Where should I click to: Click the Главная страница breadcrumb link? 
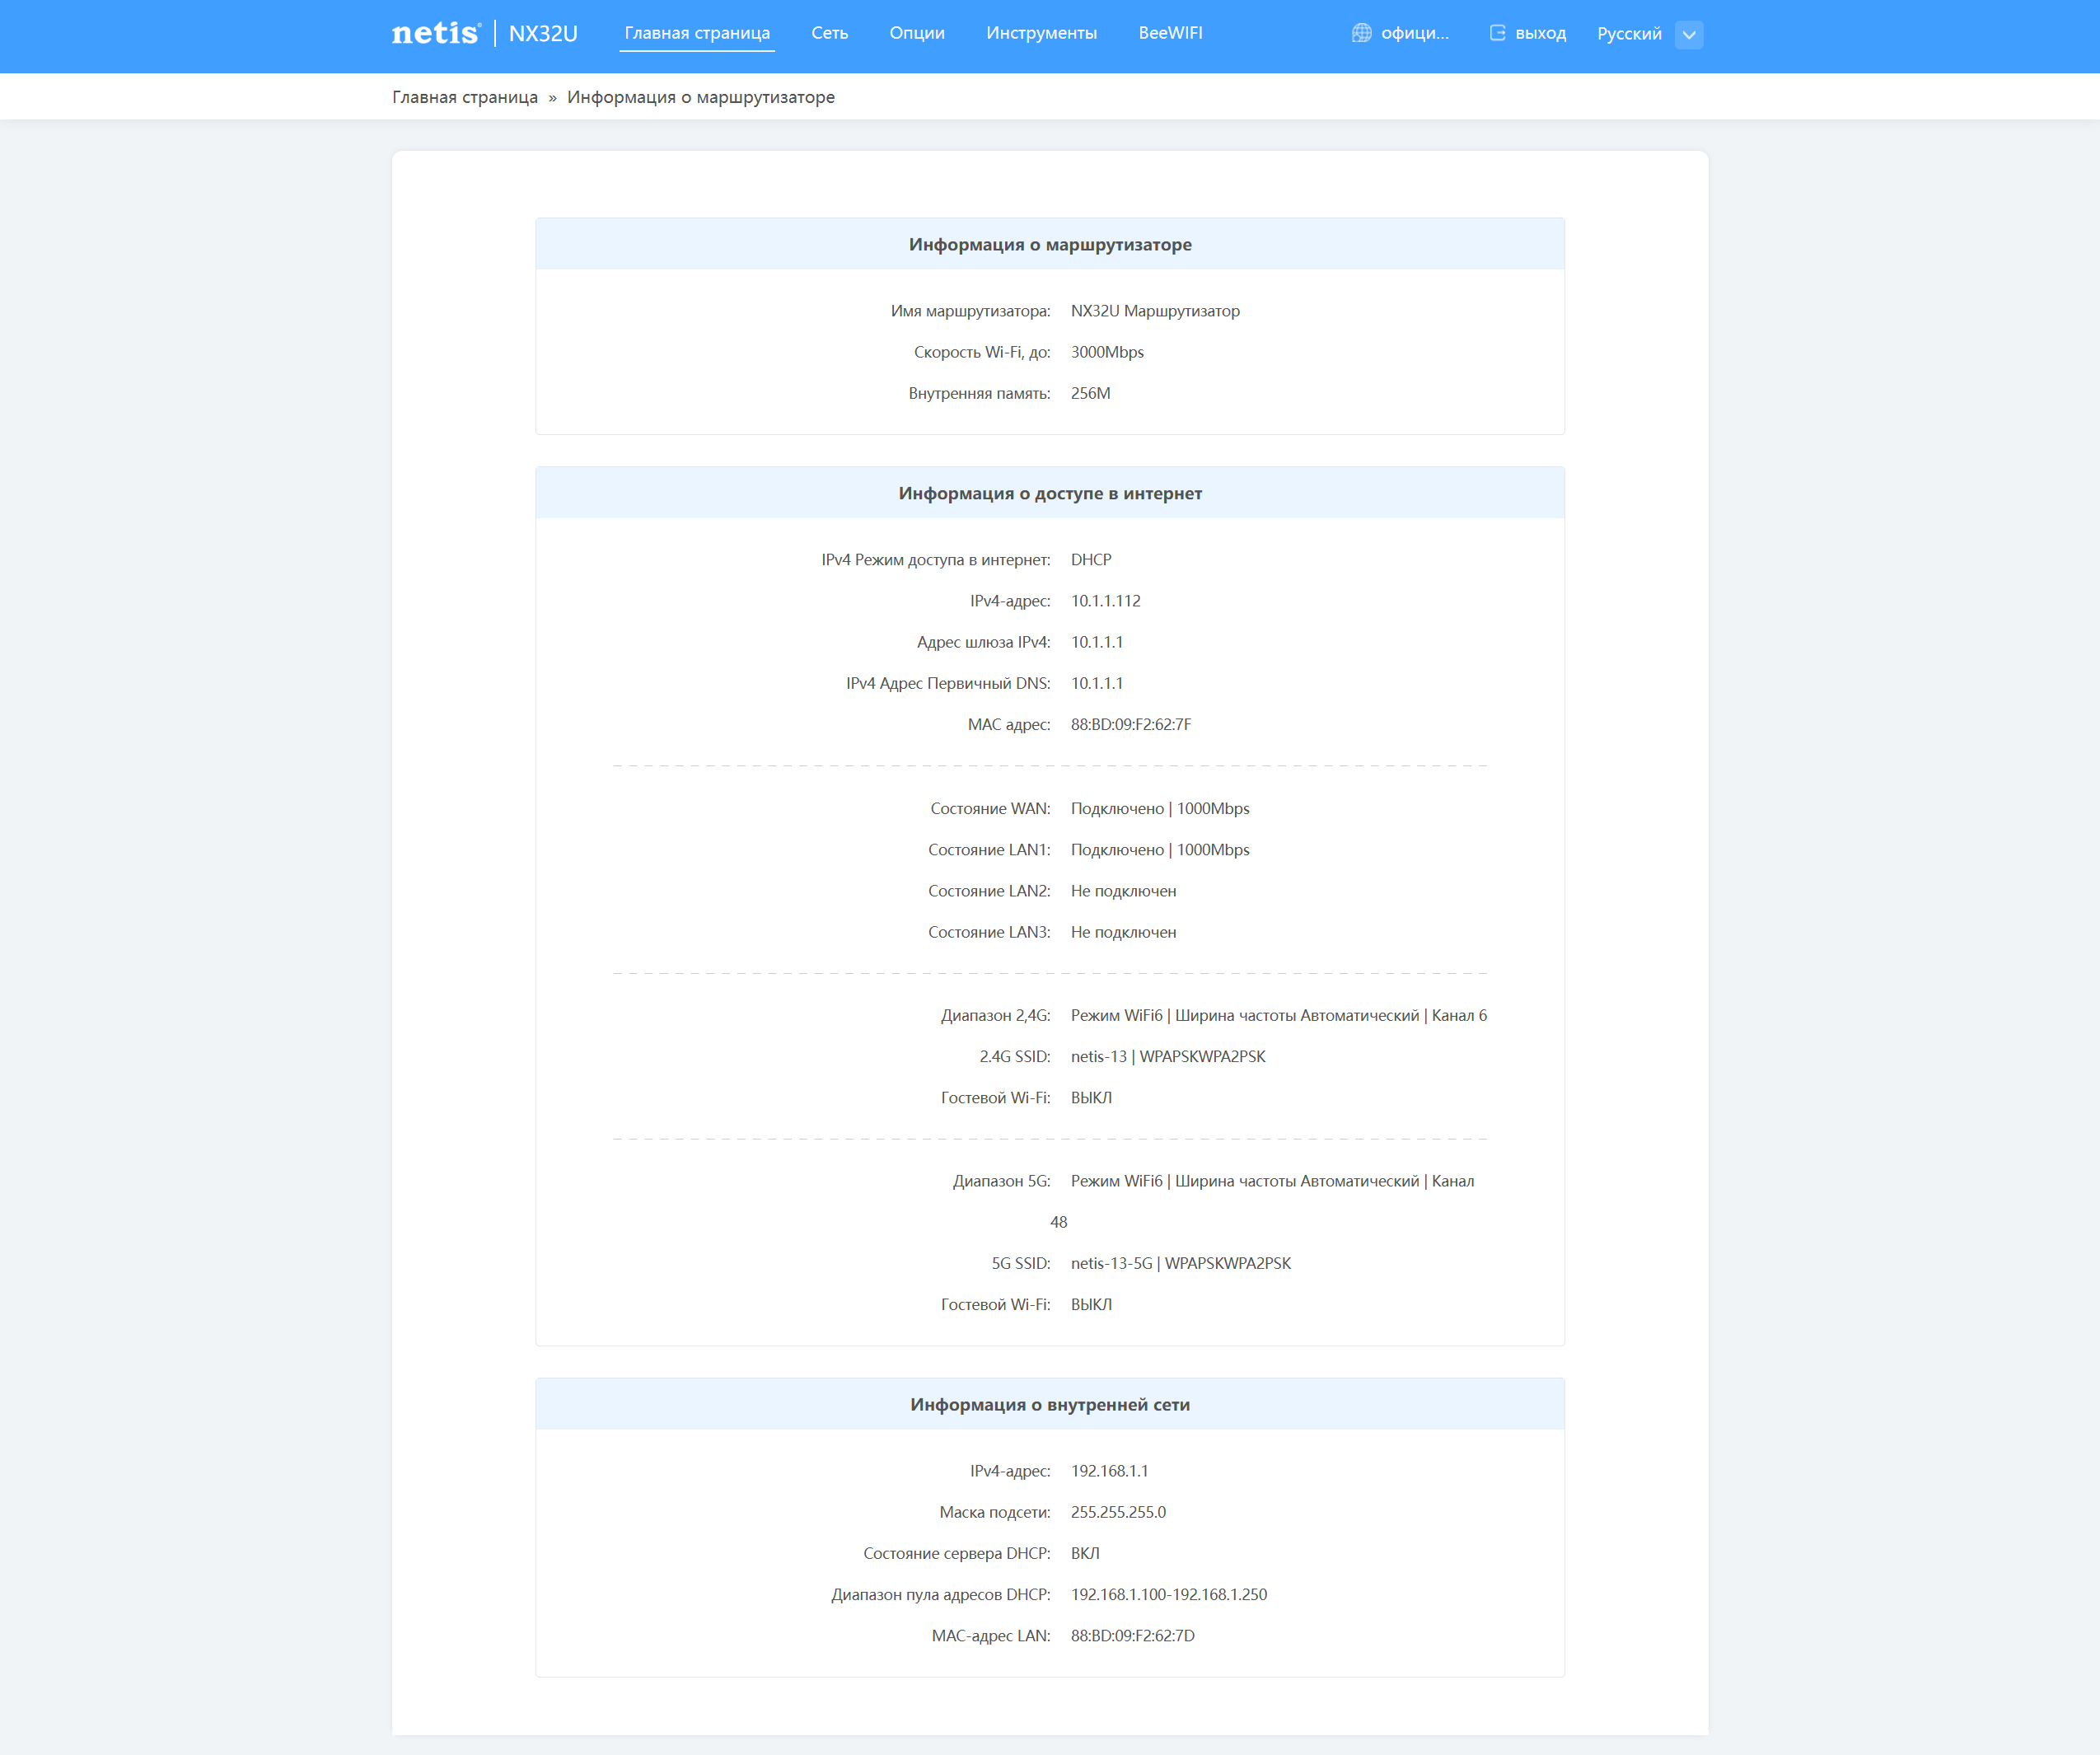click(464, 97)
